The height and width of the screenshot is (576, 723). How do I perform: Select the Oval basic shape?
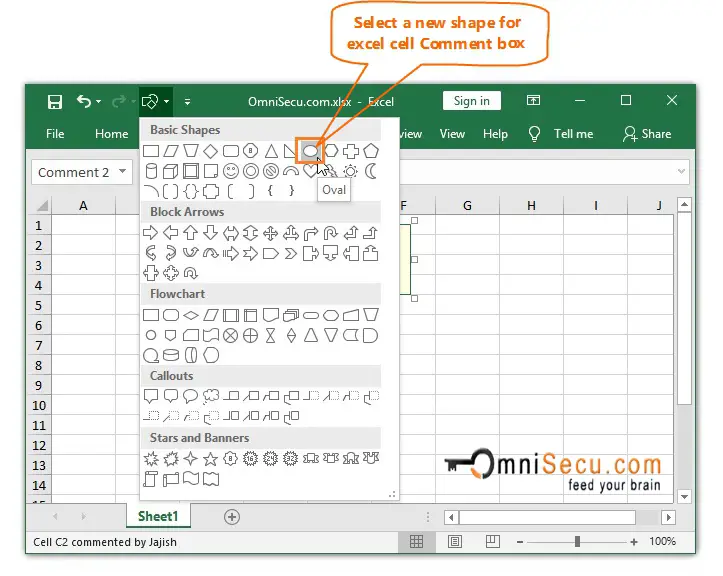coord(310,151)
